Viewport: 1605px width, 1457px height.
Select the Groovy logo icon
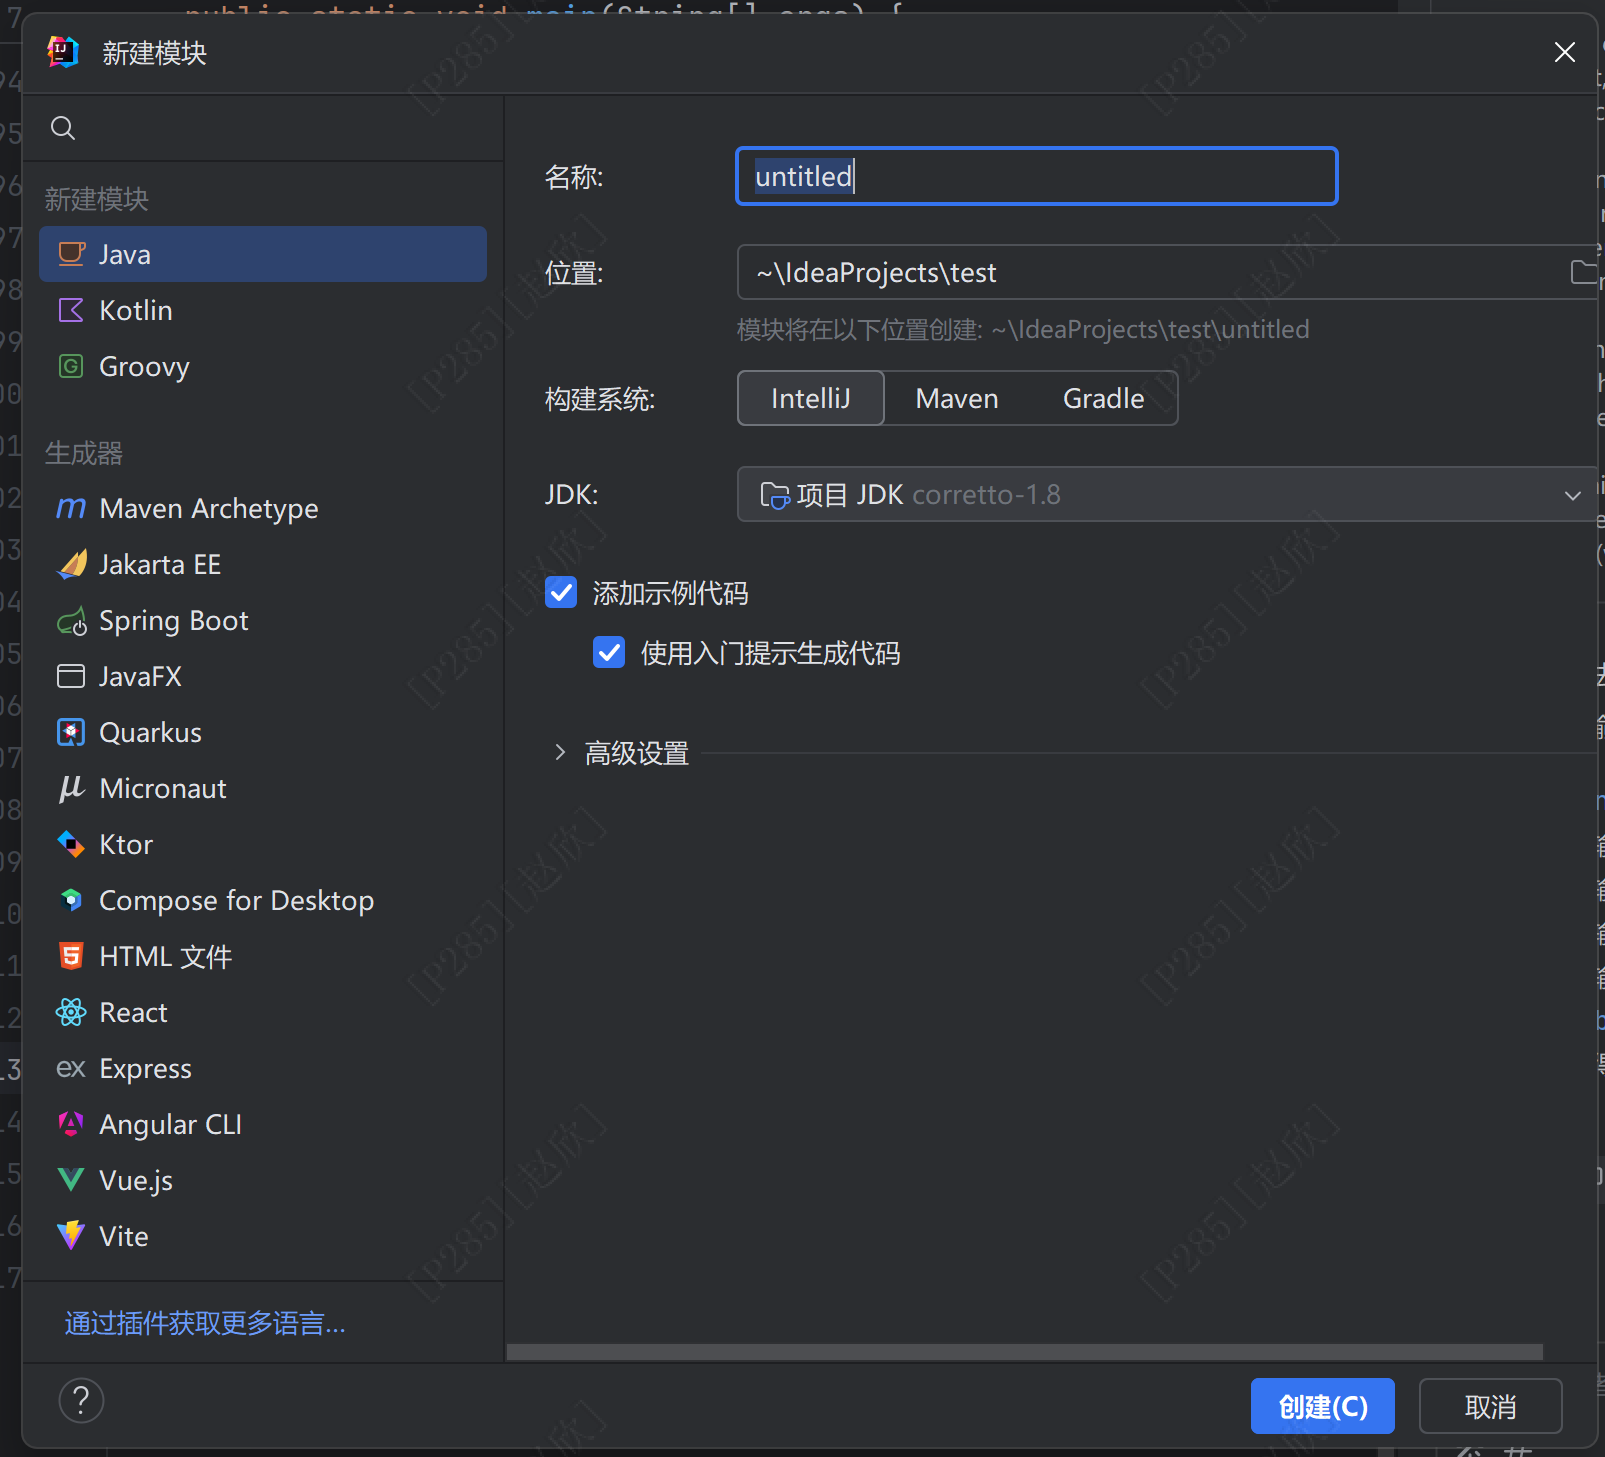point(71,366)
